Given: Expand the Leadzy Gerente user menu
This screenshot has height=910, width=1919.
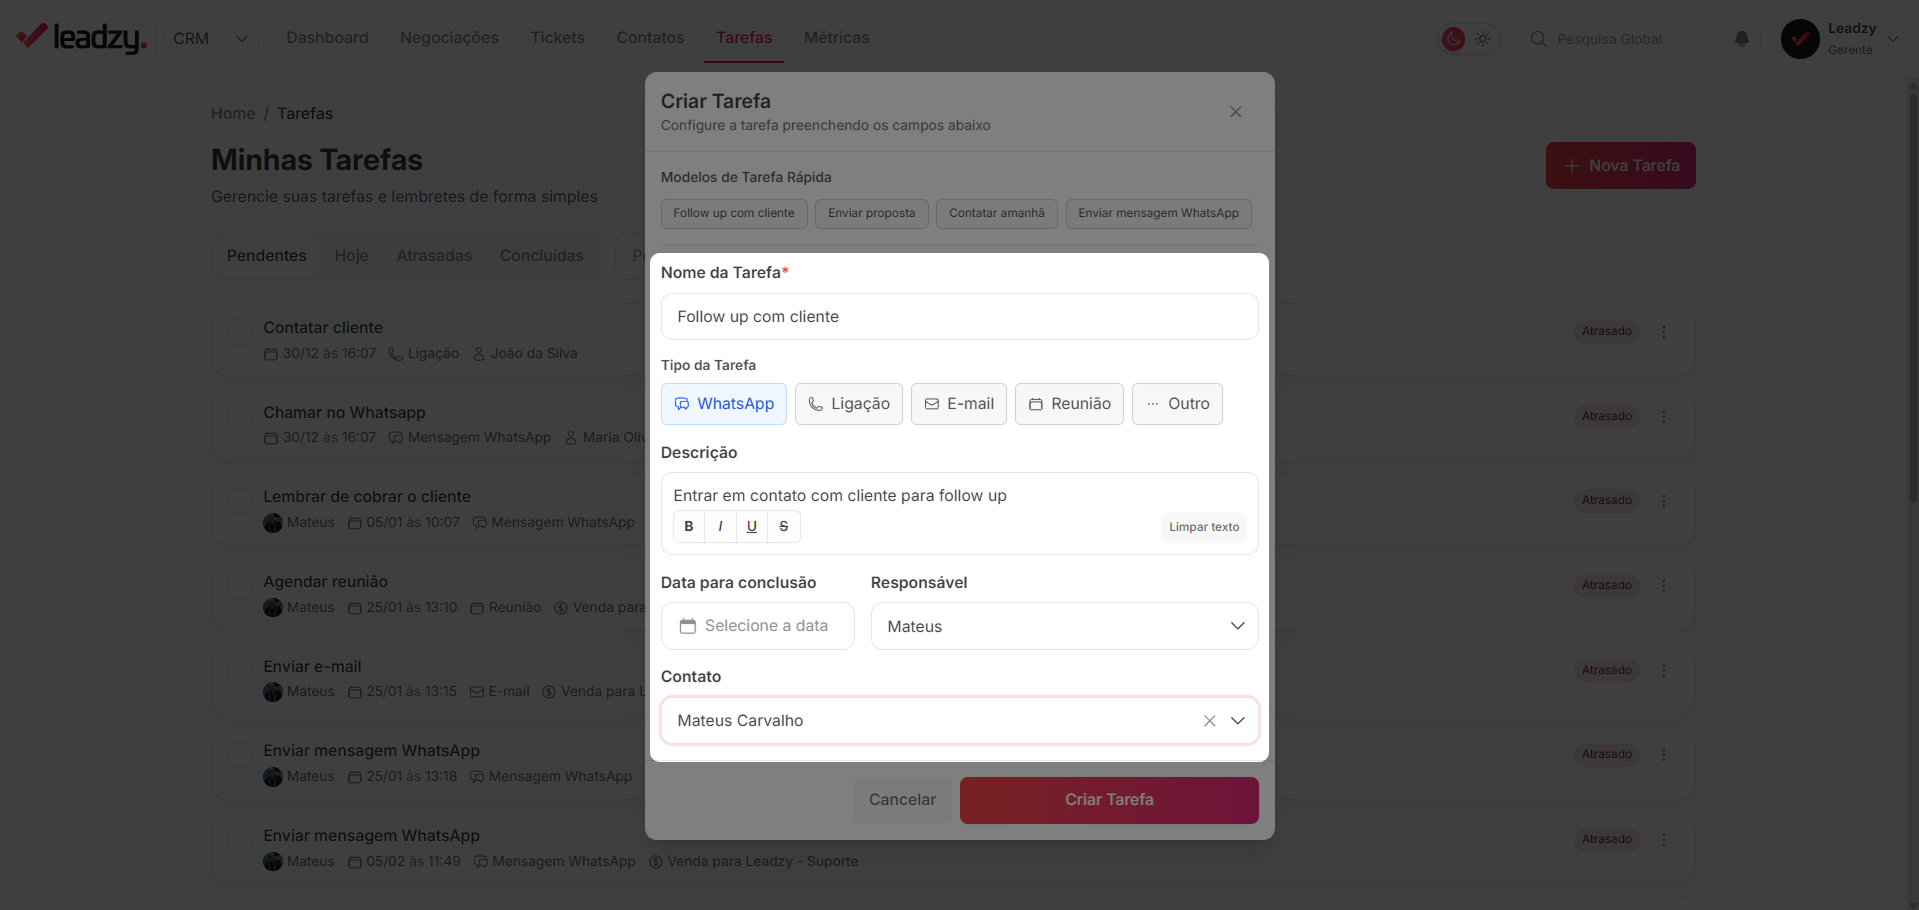Looking at the screenshot, I should click(1892, 39).
